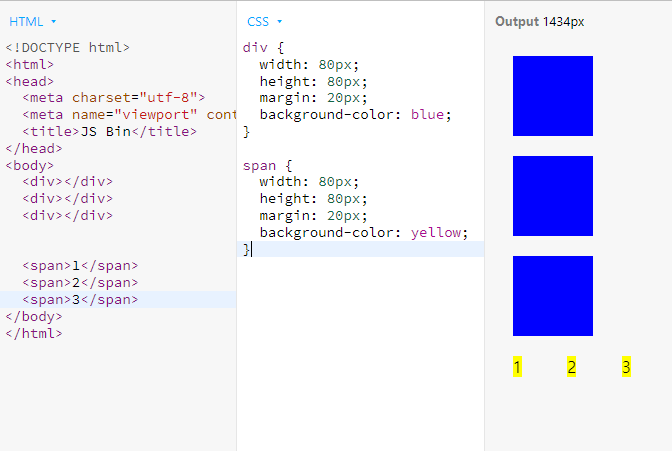
Task: Click the 'div {' selector line
Action: pyautogui.click(x=263, y=48)
